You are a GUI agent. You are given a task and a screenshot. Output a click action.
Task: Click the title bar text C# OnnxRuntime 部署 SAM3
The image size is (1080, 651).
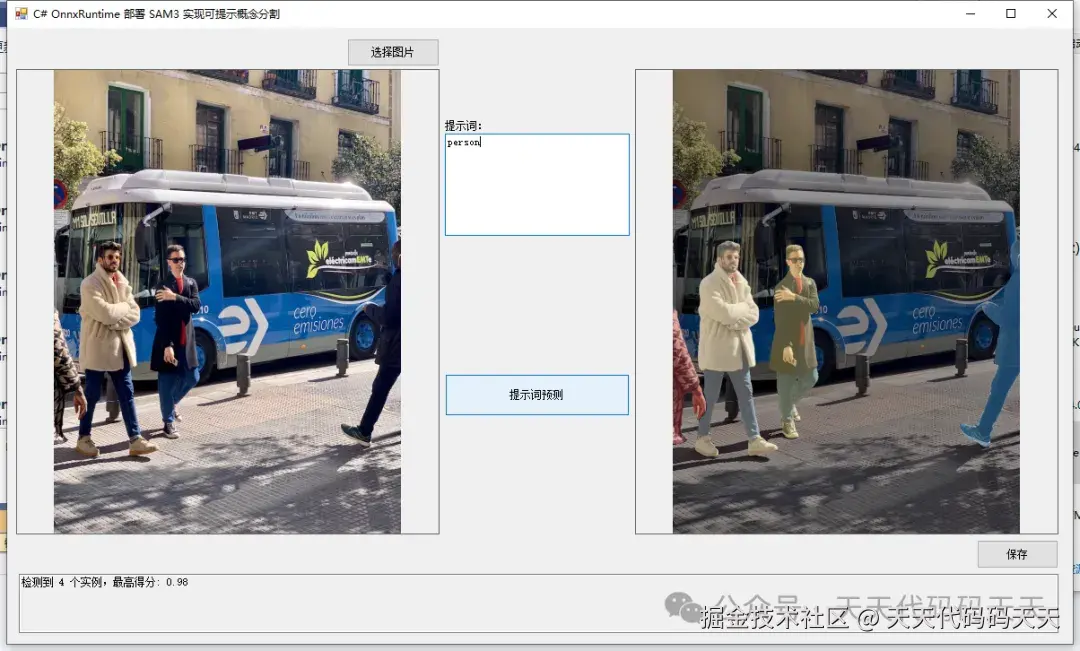[155, 13]
